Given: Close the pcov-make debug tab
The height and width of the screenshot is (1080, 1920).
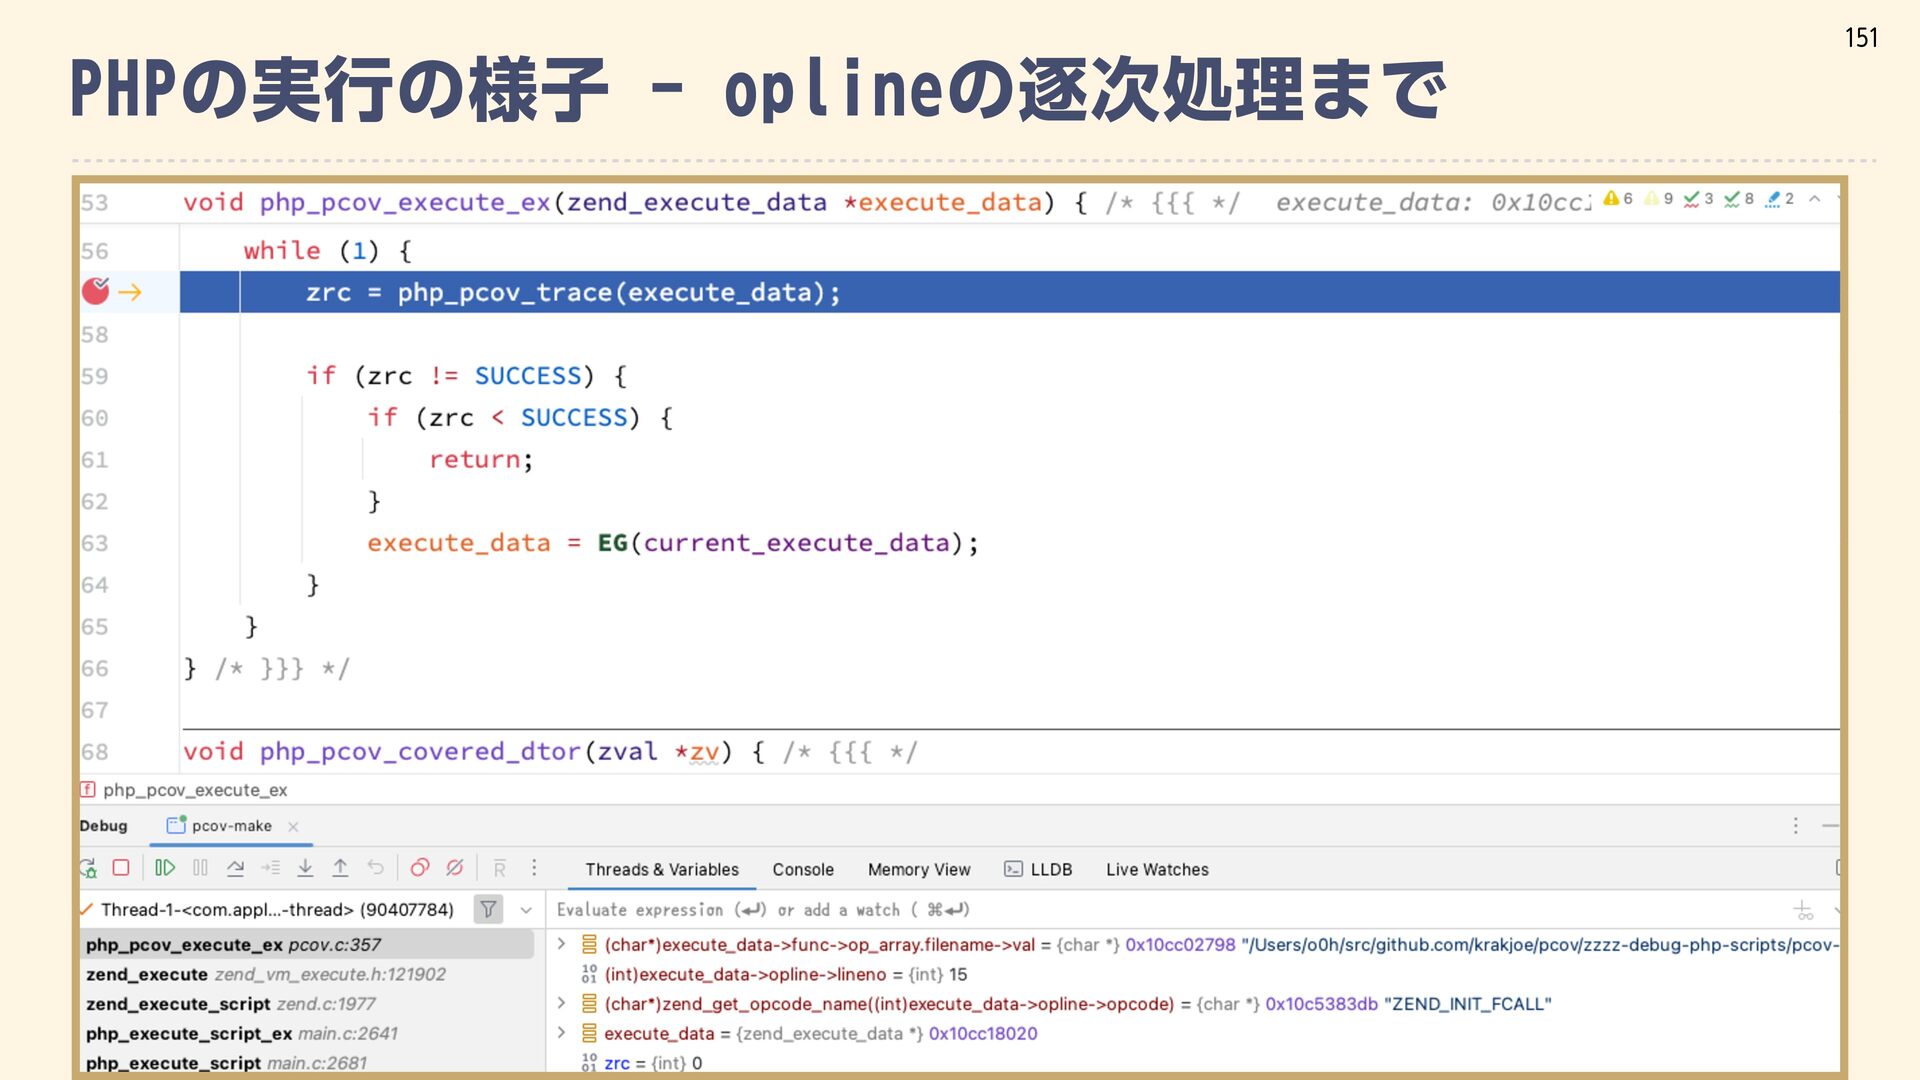Looking at the screenshot, I should 293,826.
